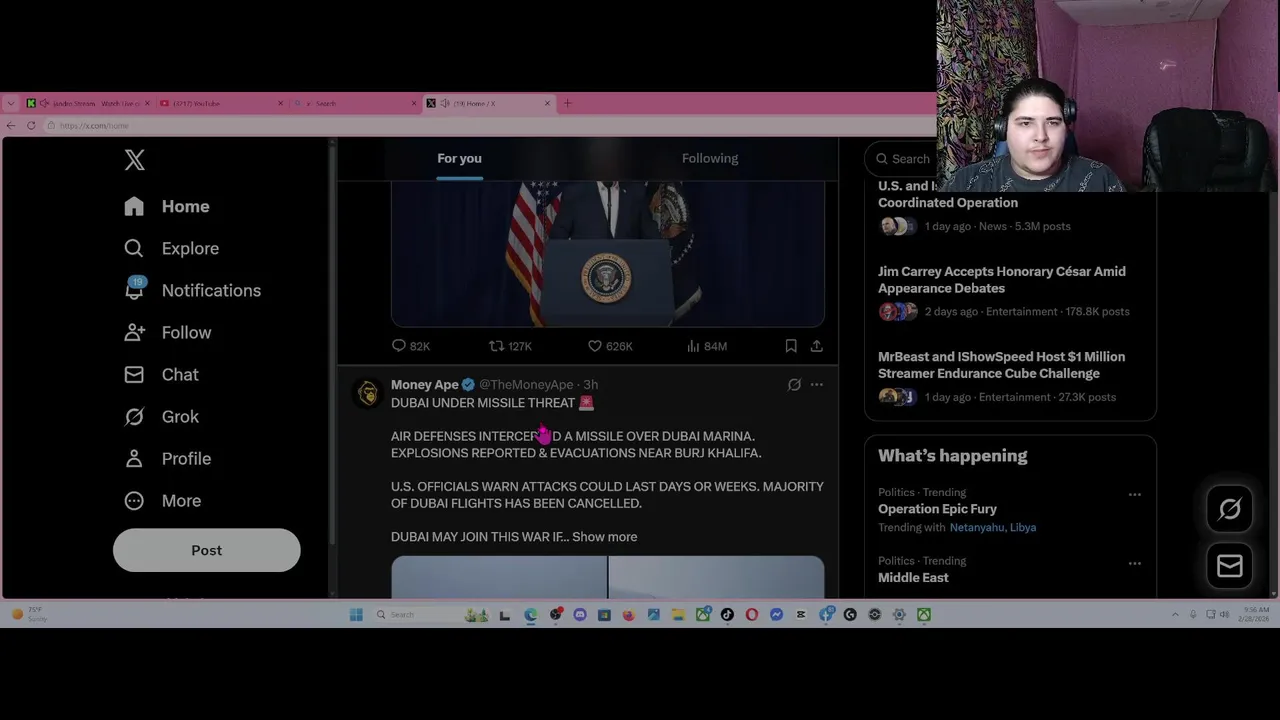
Task: Open more options on Money Ape post
Action: (817, 384)
